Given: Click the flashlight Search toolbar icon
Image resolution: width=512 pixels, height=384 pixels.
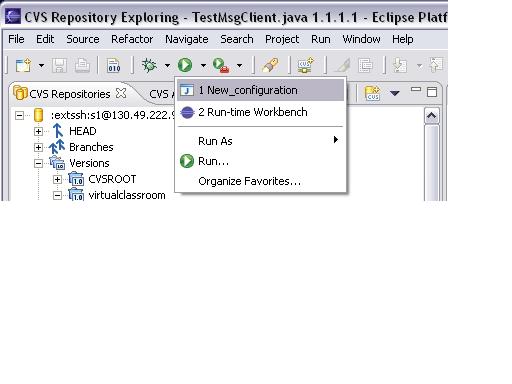Looking at the screenshot, I should point(270,65).
